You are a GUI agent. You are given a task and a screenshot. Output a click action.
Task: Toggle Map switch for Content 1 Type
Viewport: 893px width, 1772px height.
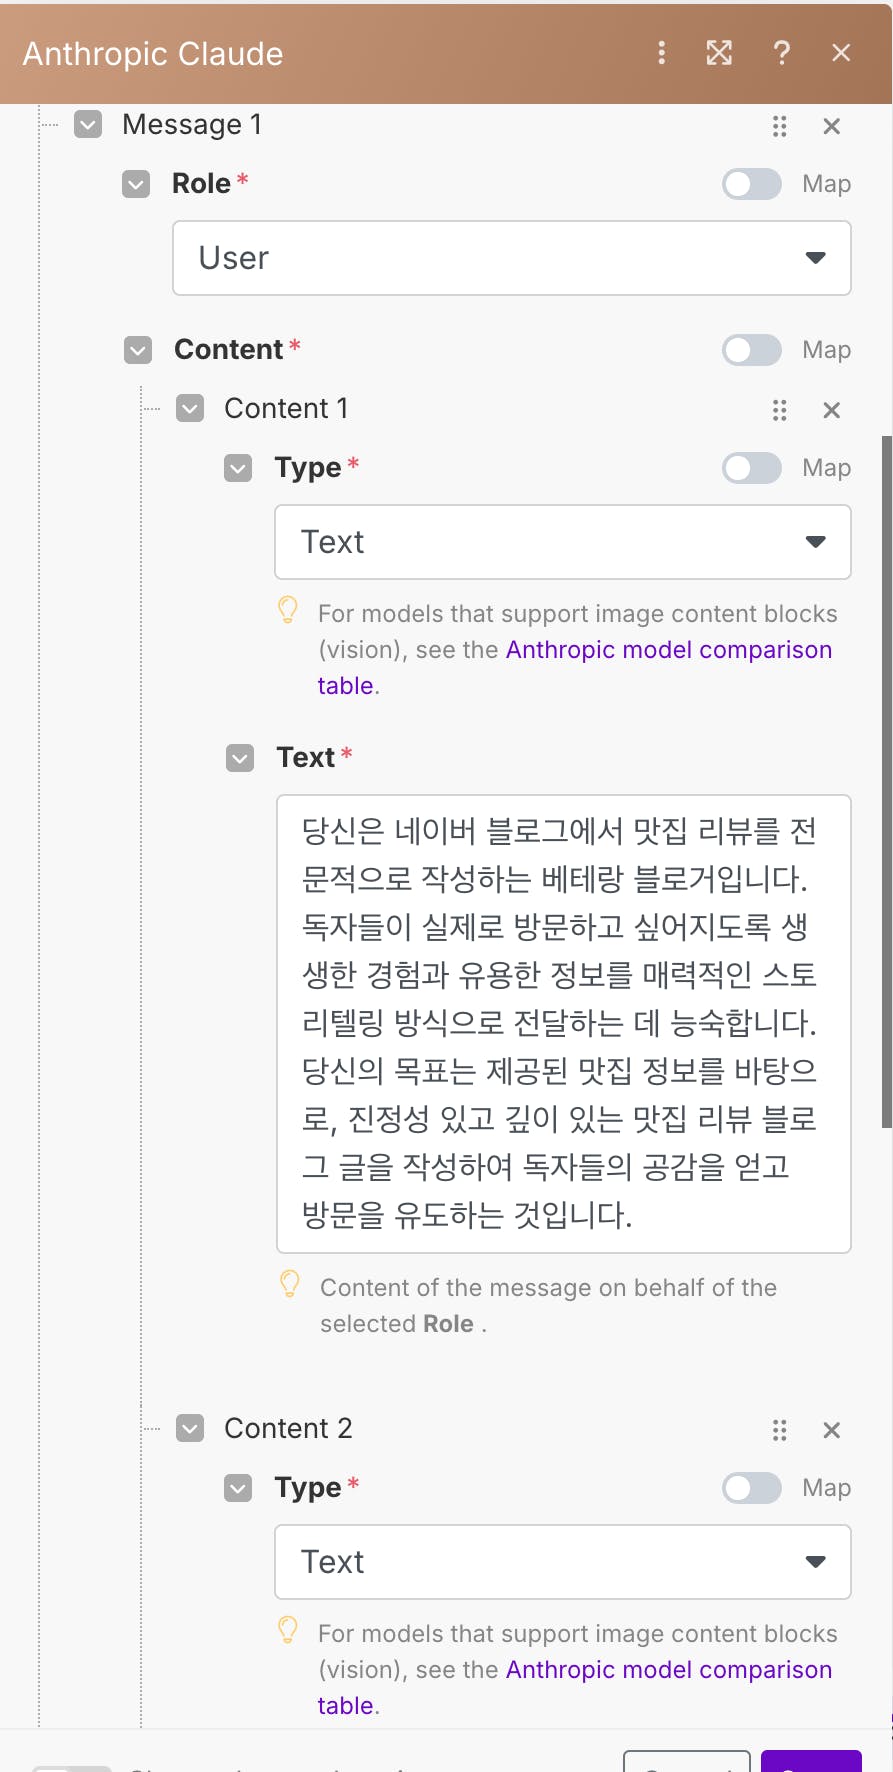(x=752, y=468)
